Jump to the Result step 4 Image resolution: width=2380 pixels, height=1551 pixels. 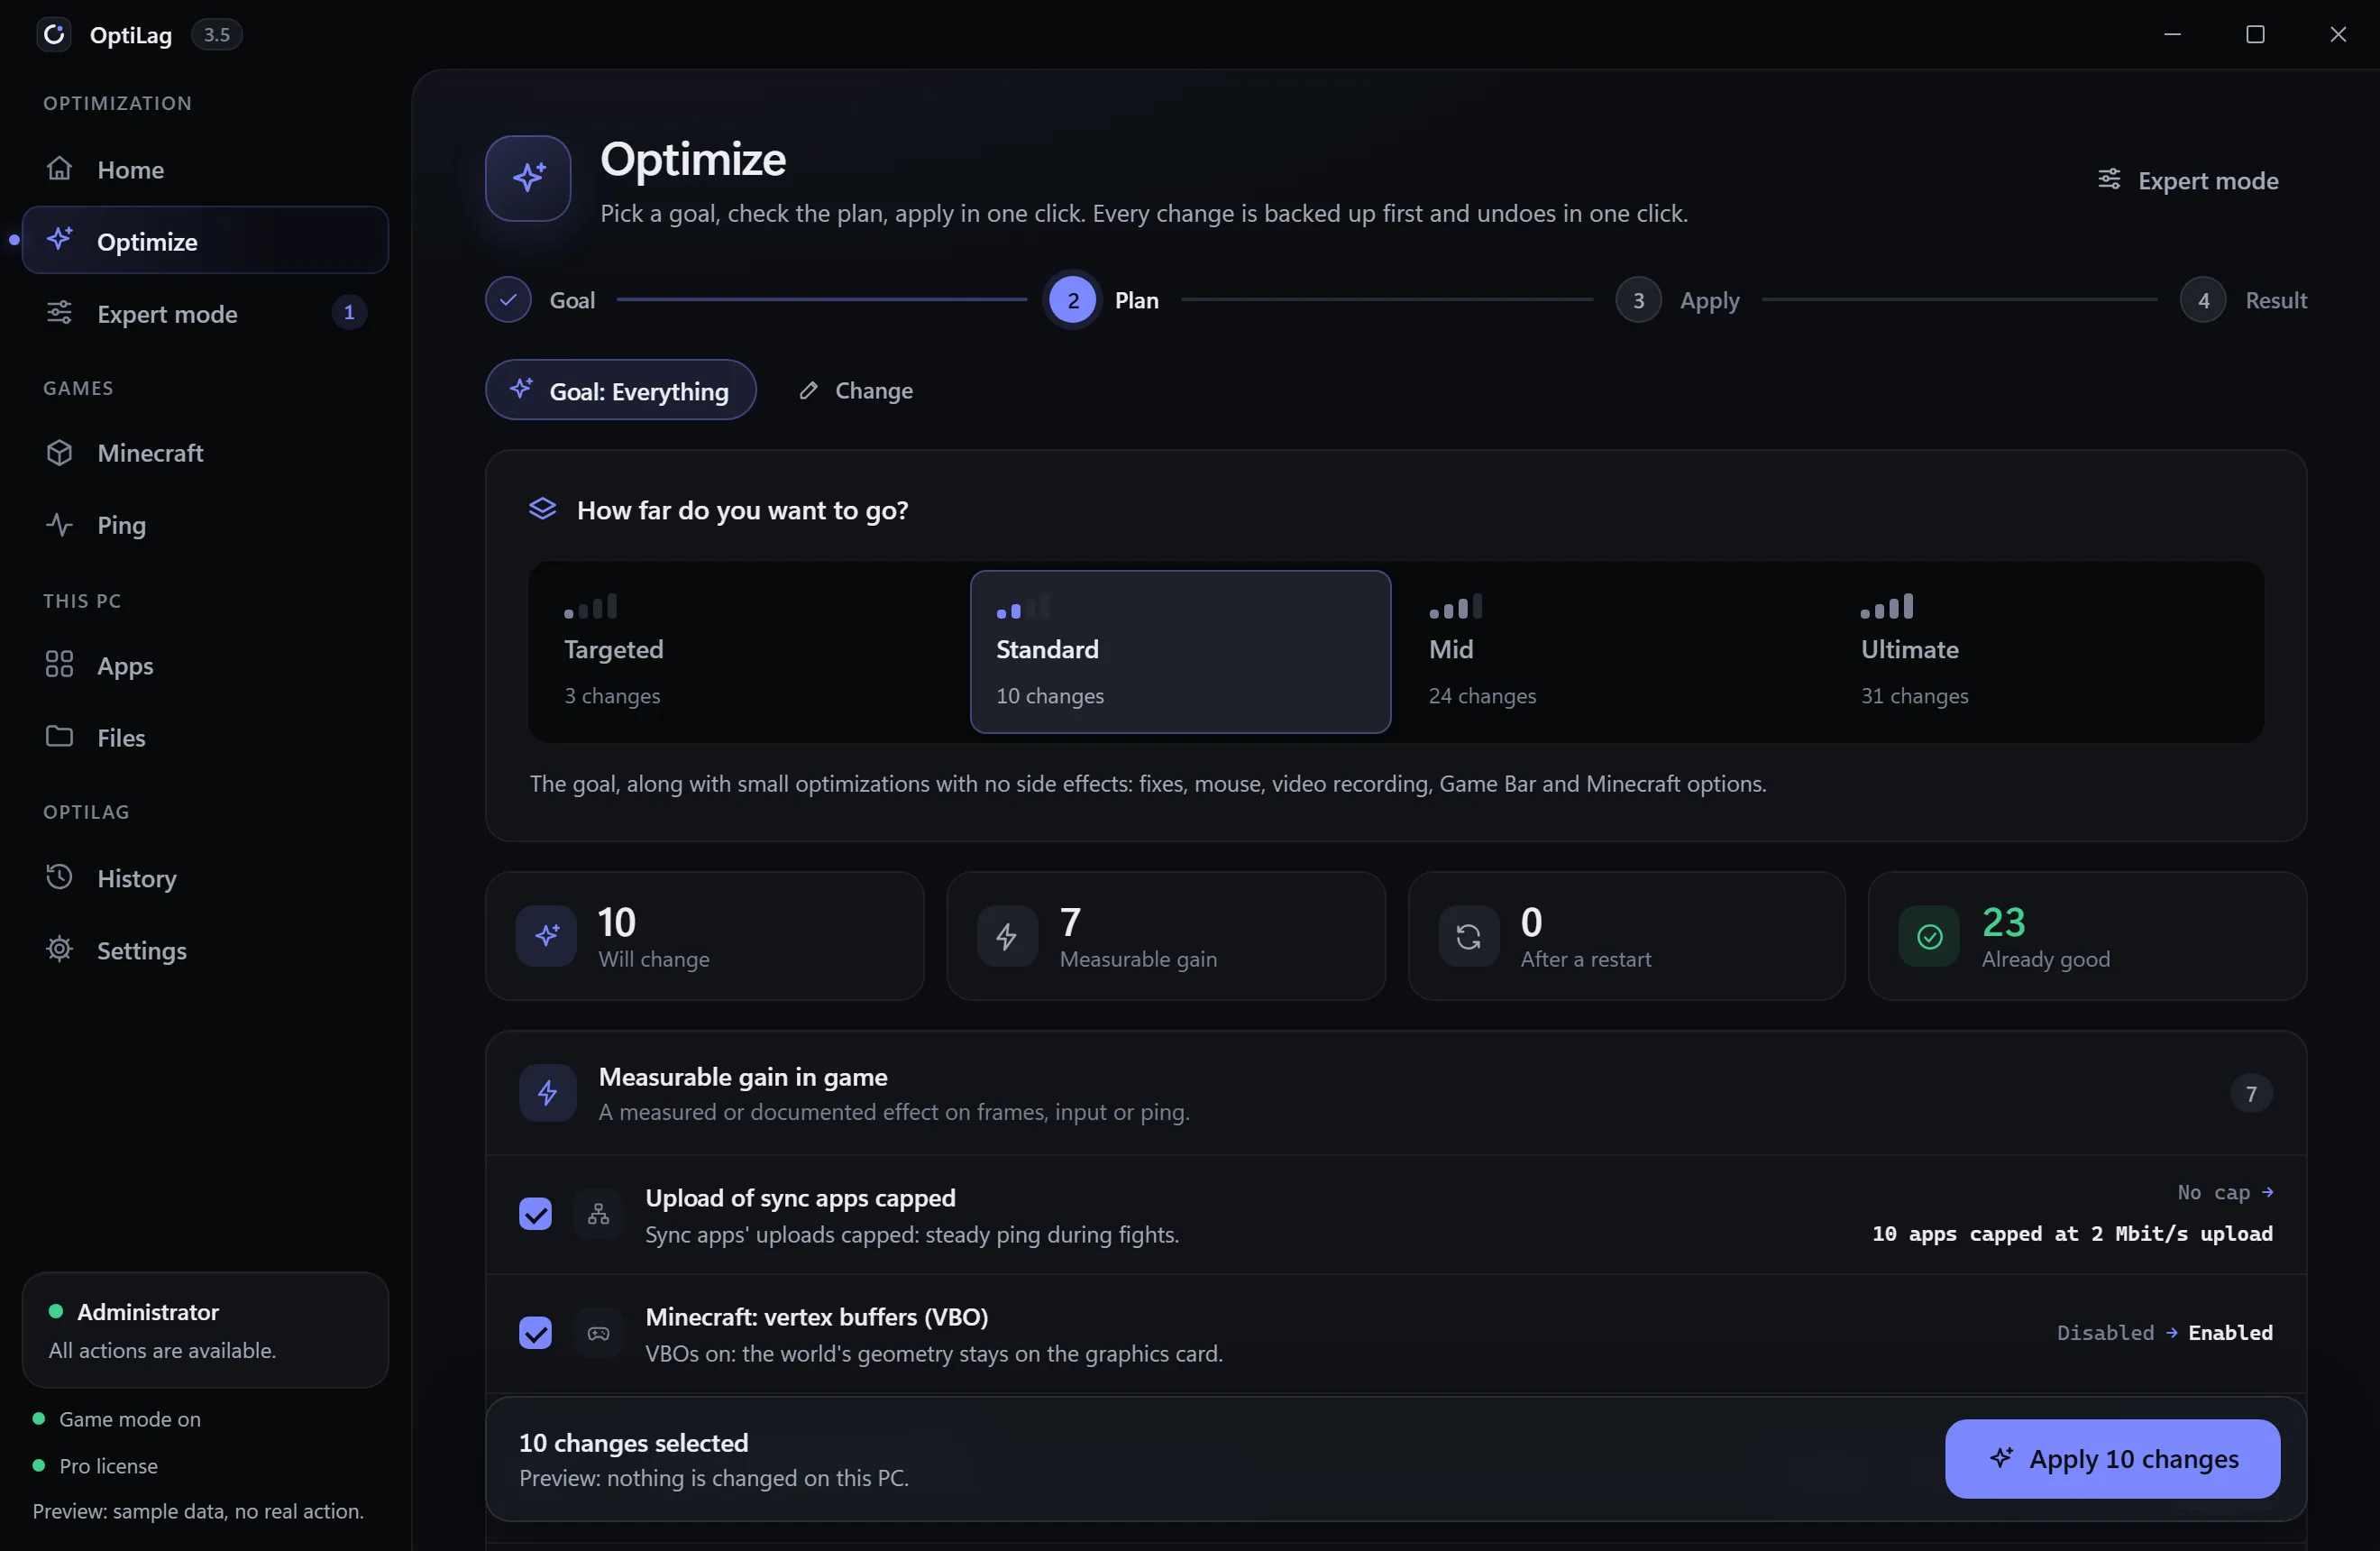(2243, 300)
